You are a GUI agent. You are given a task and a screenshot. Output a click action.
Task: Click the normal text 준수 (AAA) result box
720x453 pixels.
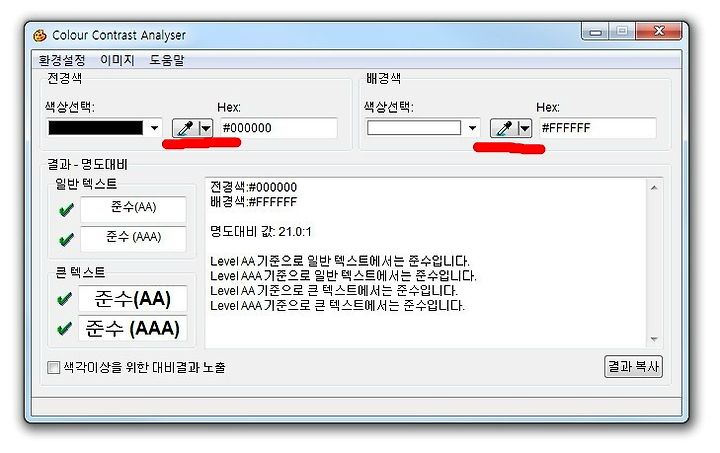pyautogui.click(x=133, y=239)
